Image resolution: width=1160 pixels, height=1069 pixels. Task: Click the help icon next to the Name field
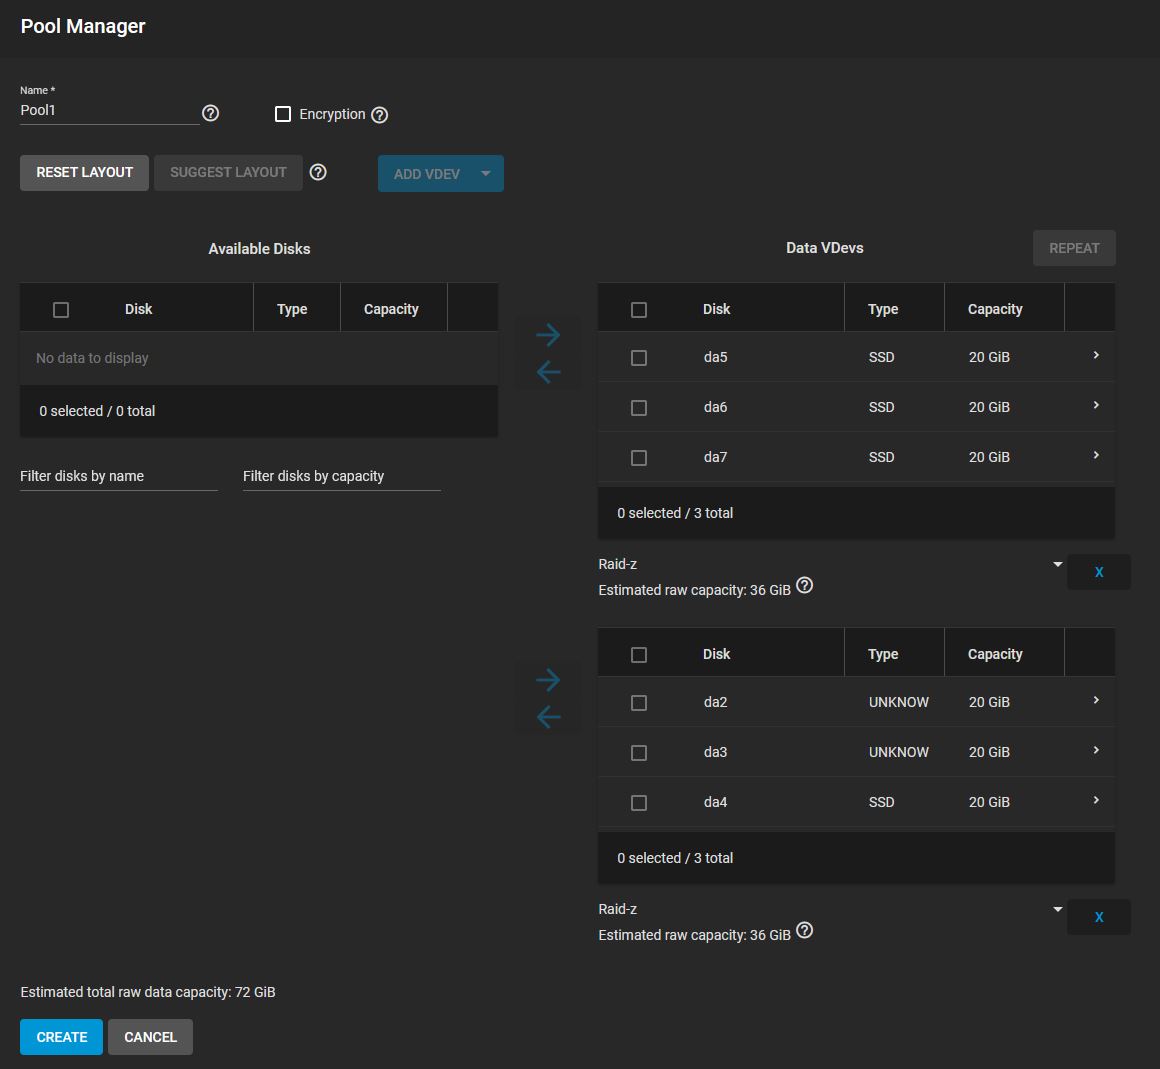(210, 113)
